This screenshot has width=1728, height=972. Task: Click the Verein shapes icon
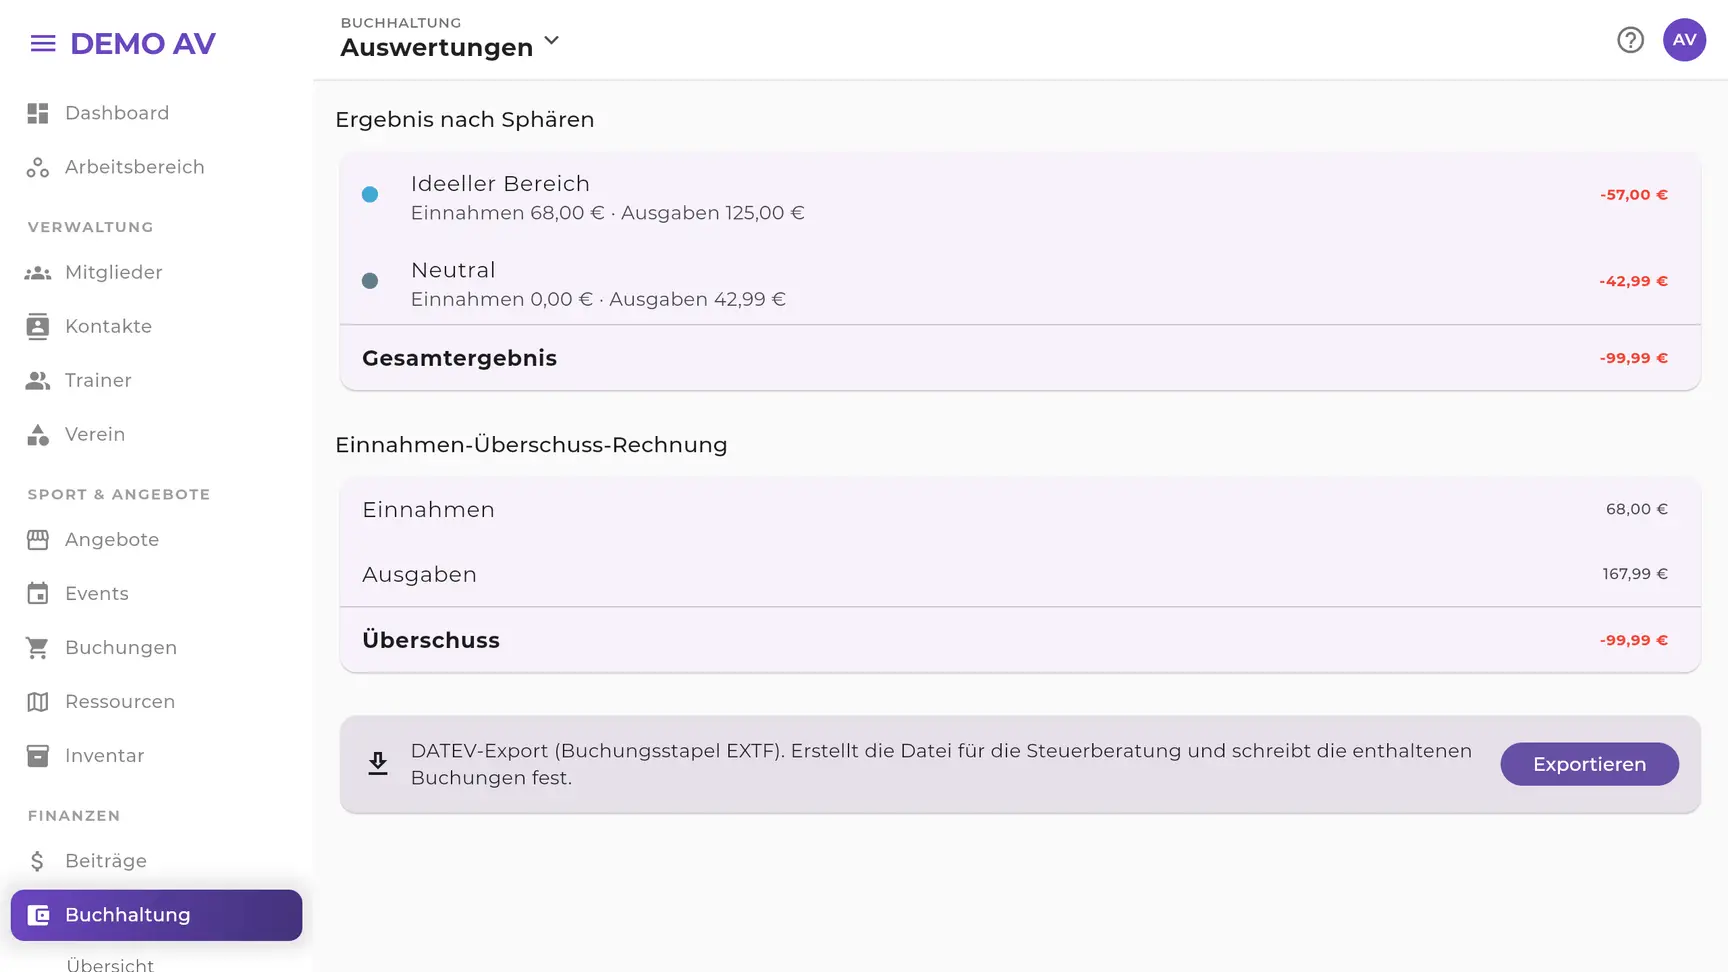tap(38, 435)
